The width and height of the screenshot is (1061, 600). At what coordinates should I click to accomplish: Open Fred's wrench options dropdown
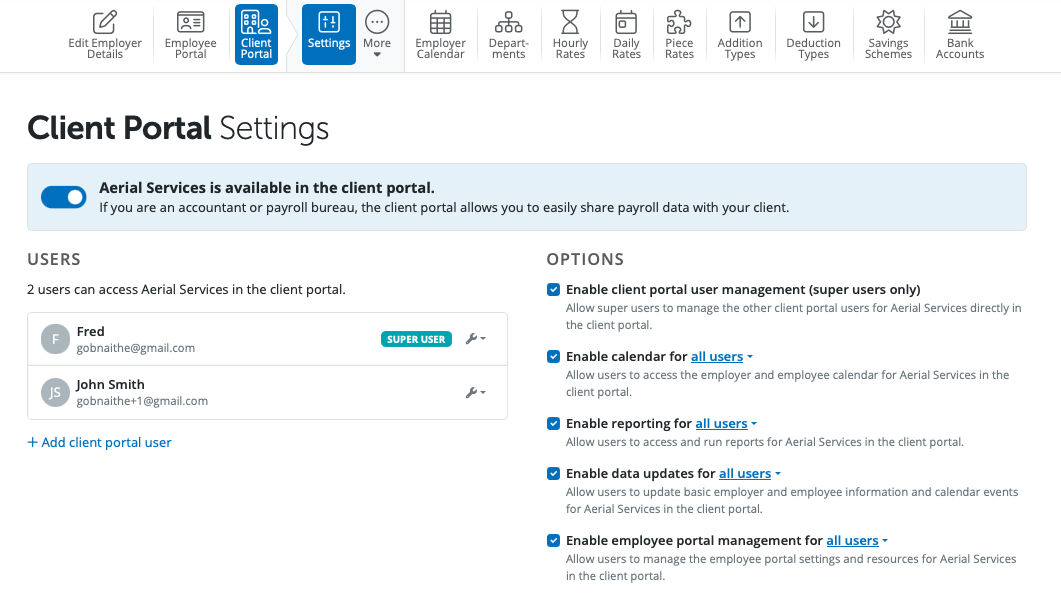point(476,339)
